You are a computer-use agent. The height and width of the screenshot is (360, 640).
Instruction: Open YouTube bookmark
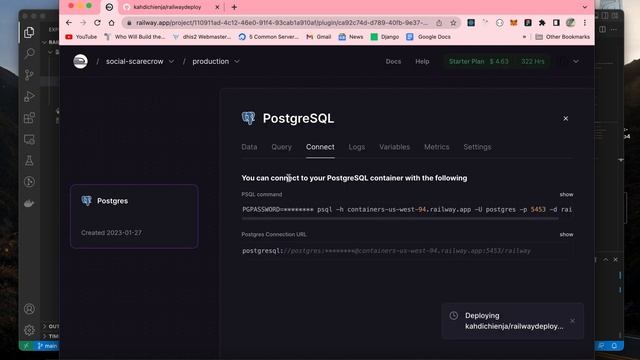coord(81,37)
